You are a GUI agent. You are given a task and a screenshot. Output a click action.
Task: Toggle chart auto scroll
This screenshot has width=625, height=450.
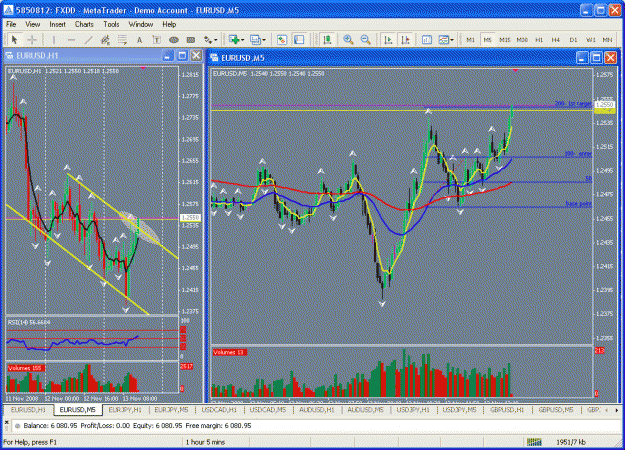(388, 40)
